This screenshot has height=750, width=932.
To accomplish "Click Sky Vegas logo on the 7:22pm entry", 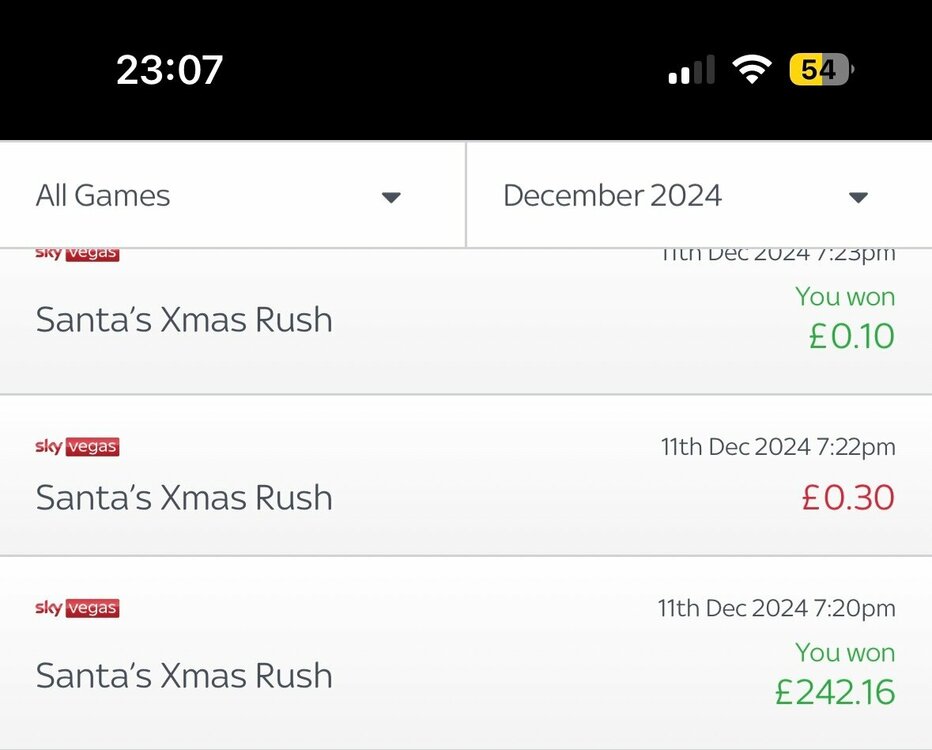I will click(x=77, y=447).
